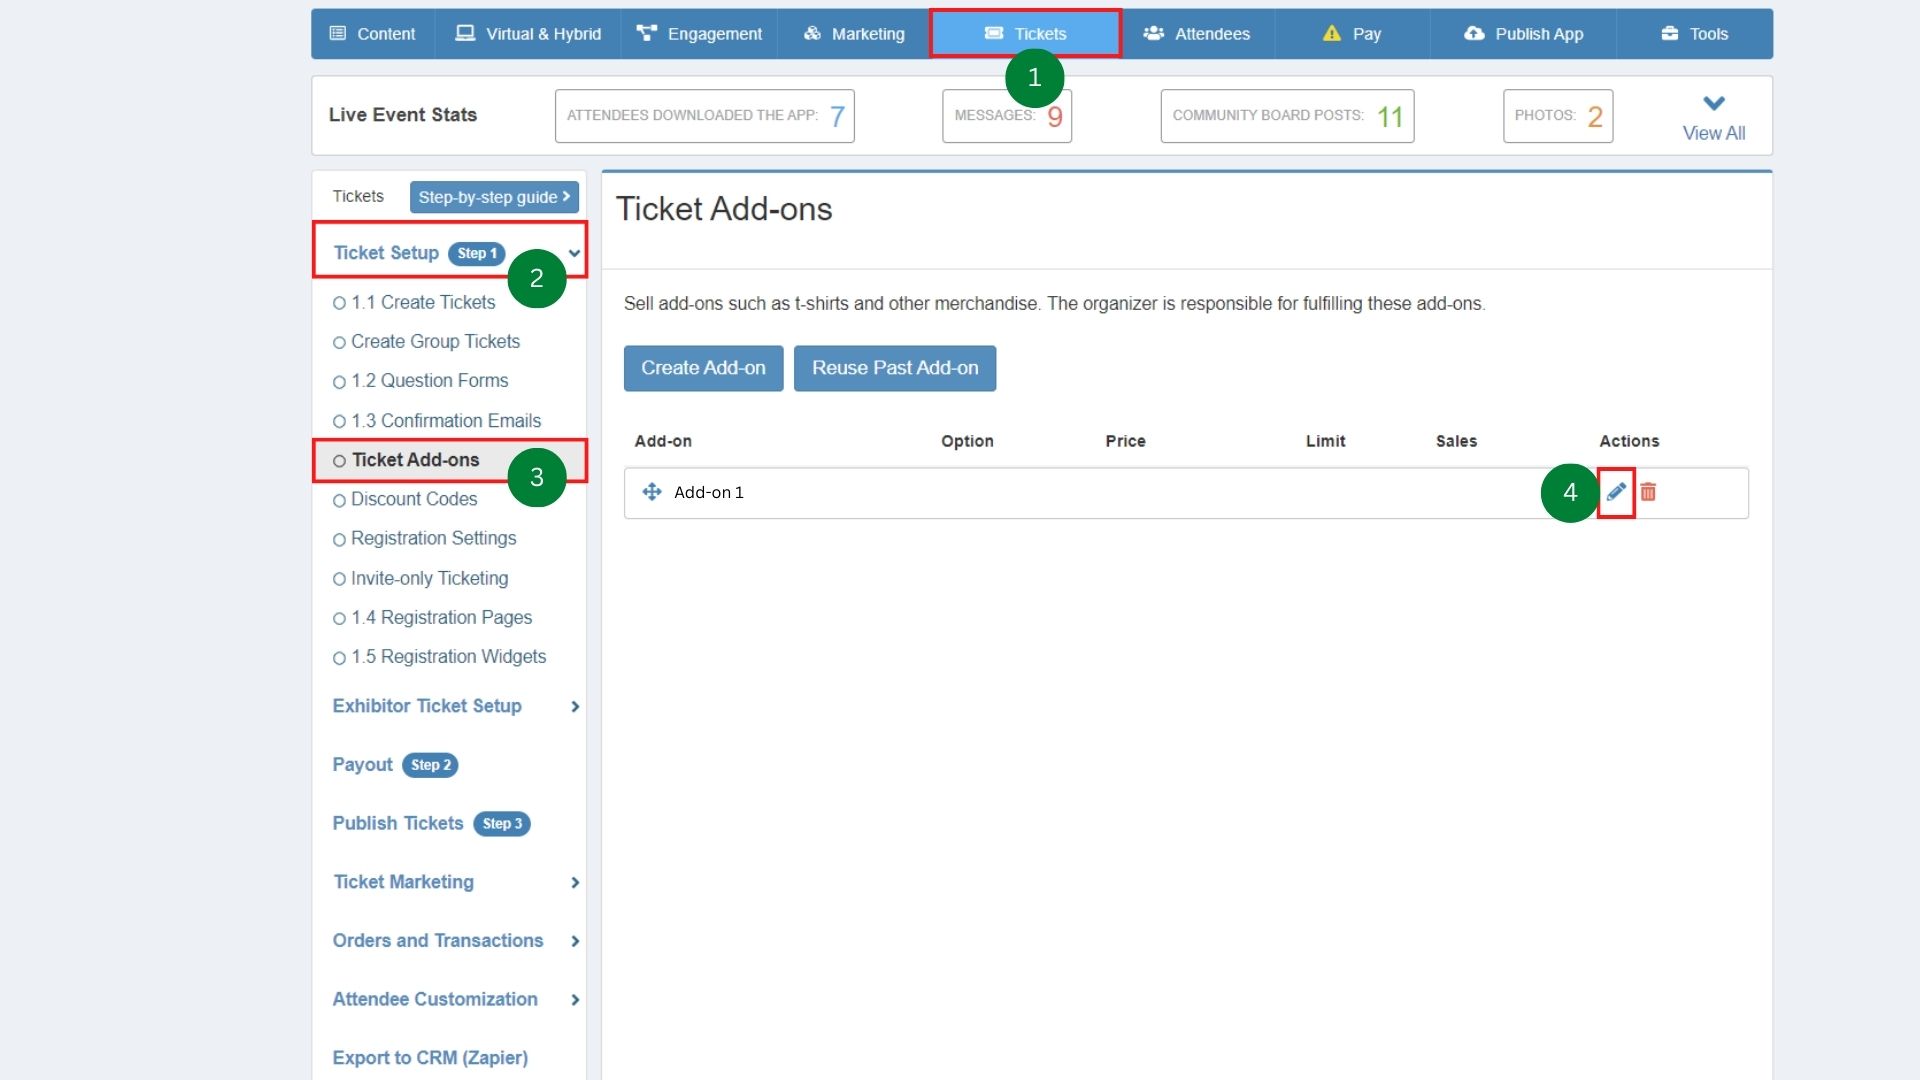Click the Messages stat showing 9
The height and width of the screenshot is (1080, 1920).
(x=1005, y=115)
